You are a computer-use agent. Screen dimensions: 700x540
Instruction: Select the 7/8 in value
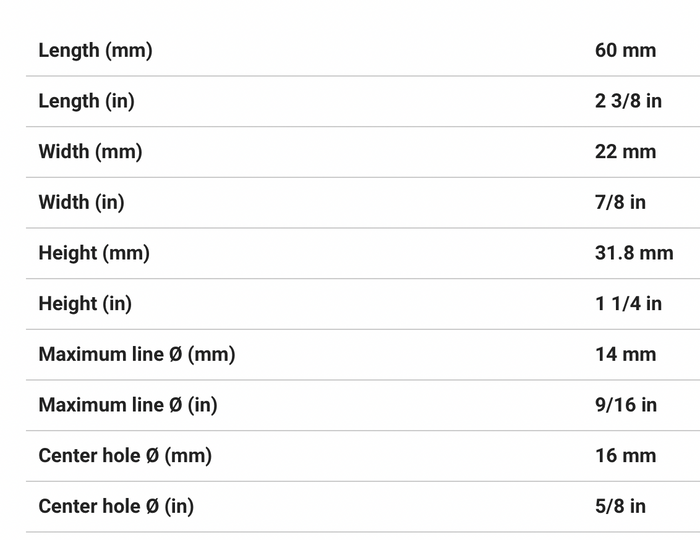click(620, 203)
